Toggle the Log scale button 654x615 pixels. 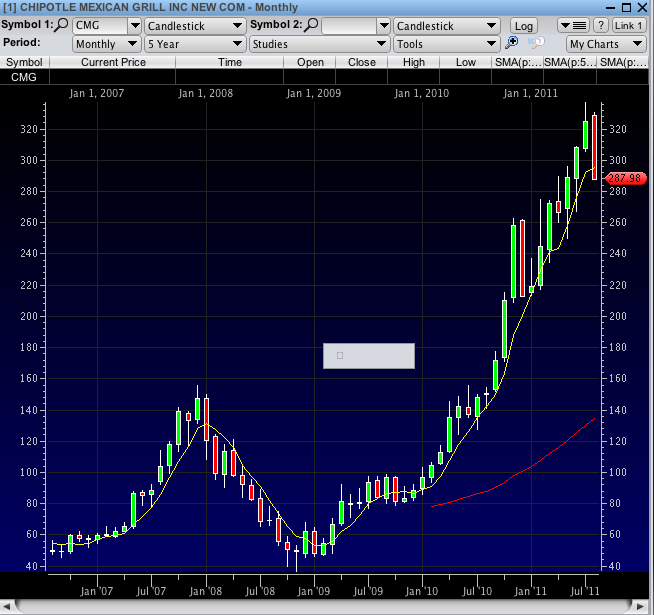(524, 25)
